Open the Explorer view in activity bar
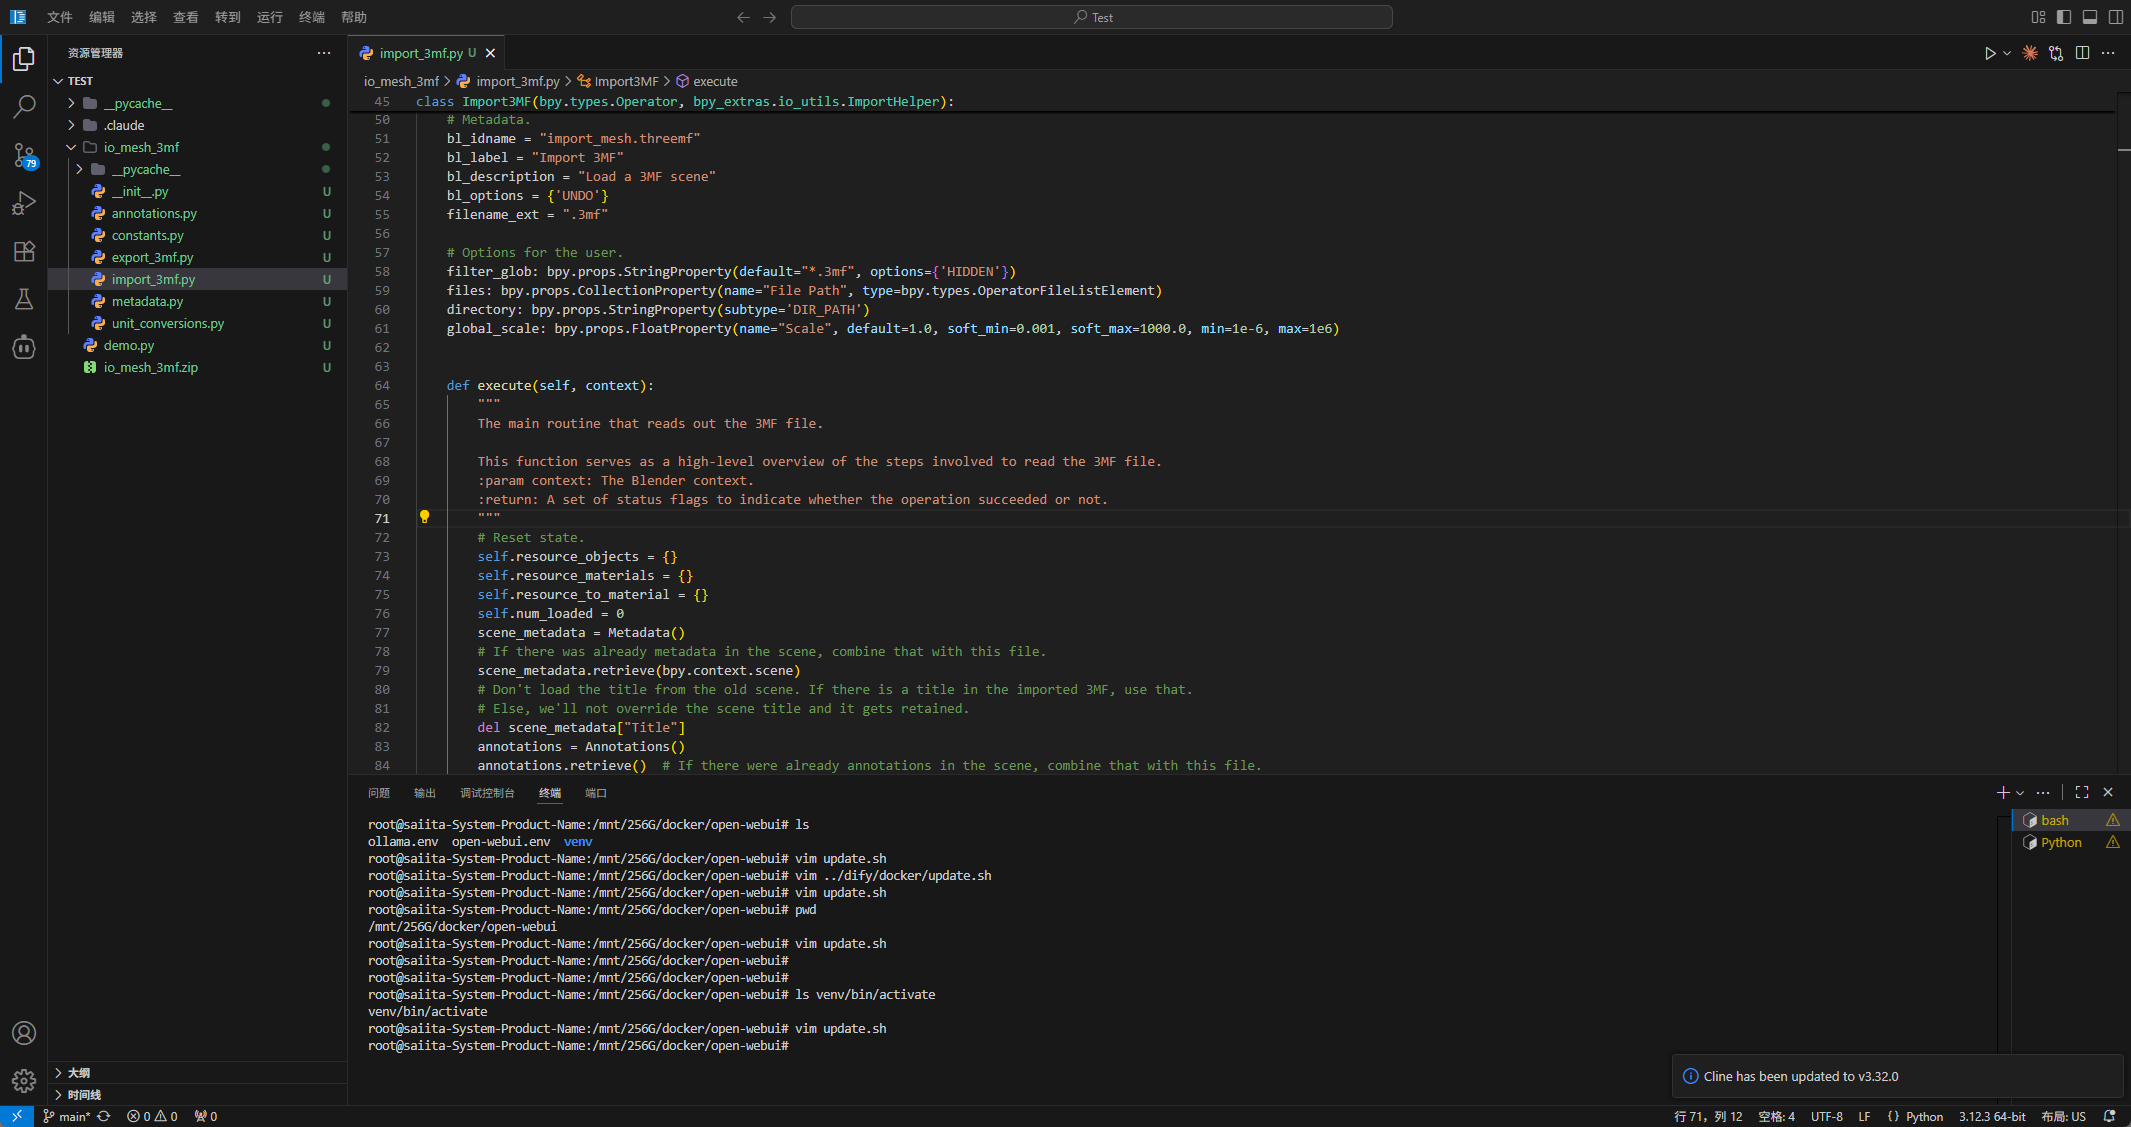The image size is (2131, 1127). click(x=24, y=59)
